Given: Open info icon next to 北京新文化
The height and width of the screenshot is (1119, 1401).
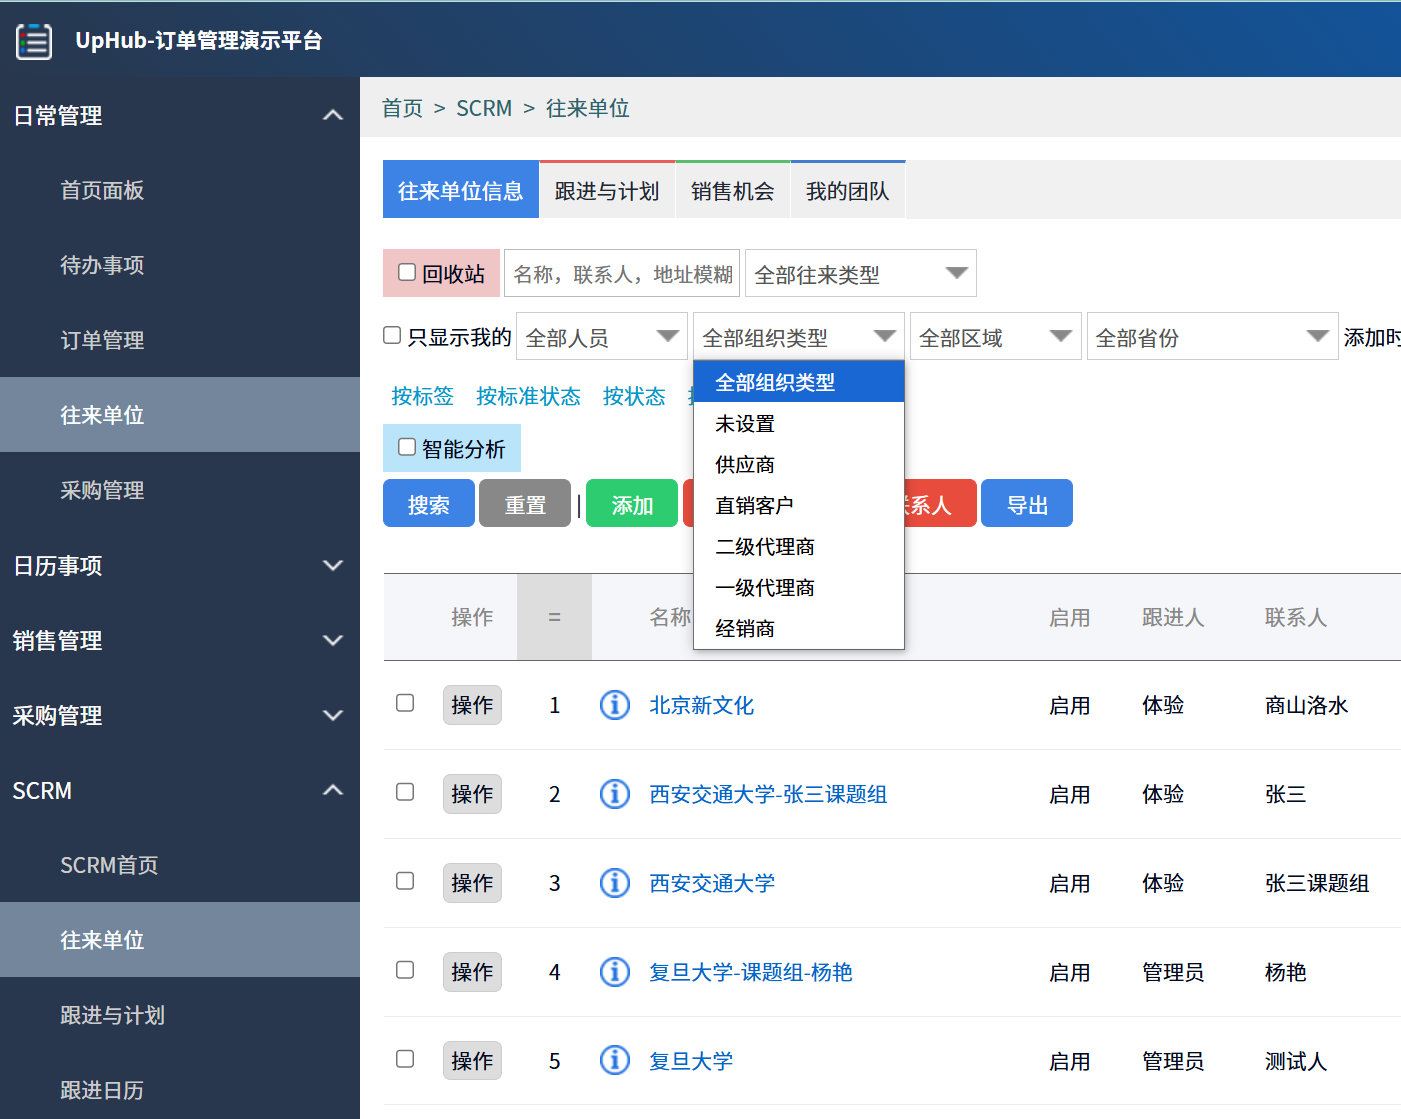Looking at the screenshot, I should pyautogui.click(x=614, y=705).
